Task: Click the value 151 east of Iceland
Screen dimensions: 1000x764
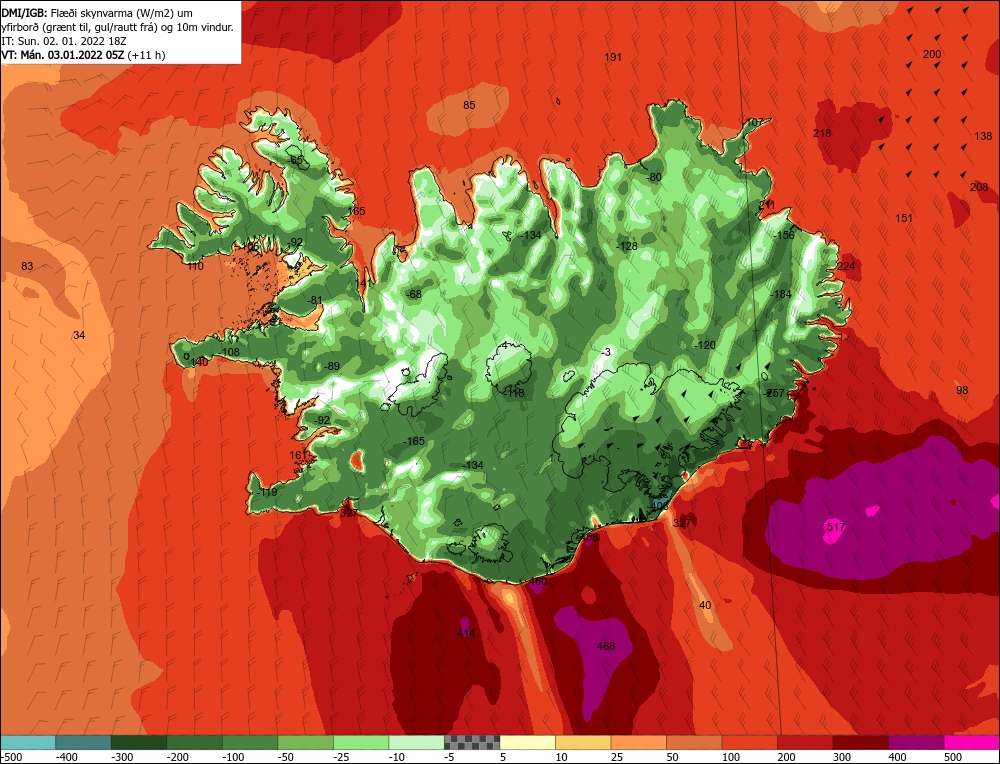Action: point(904,218)
